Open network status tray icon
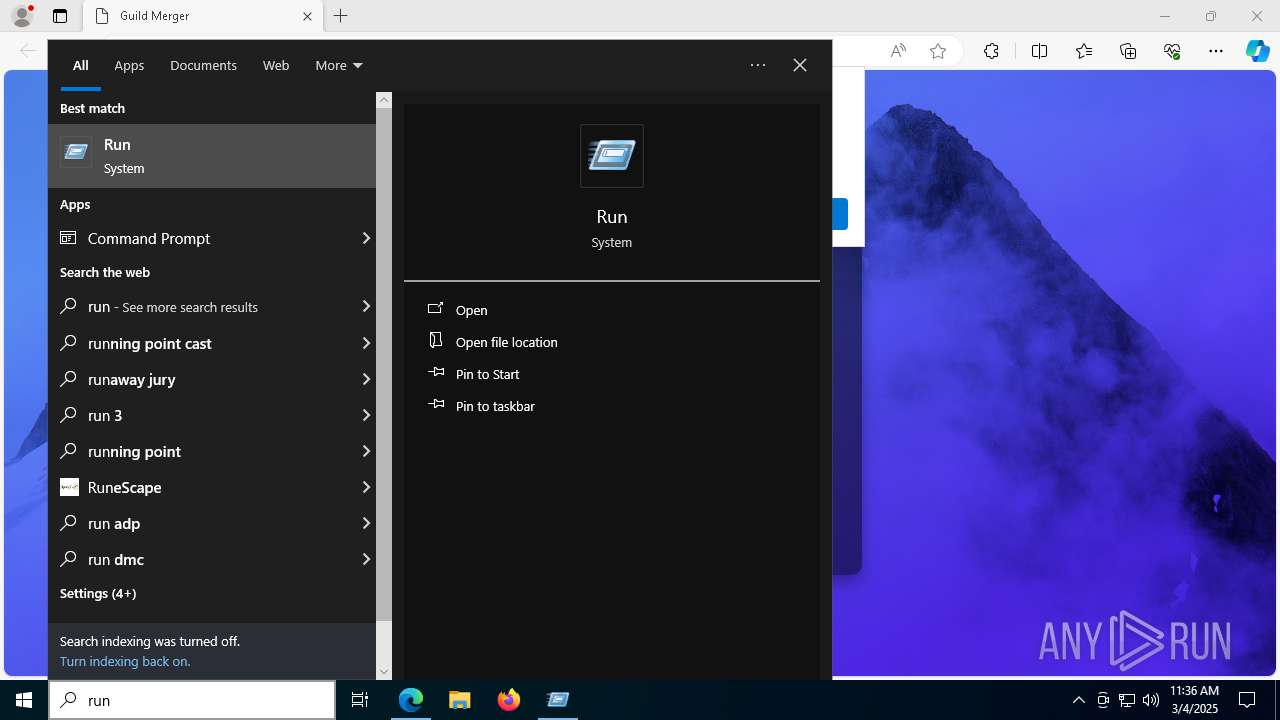1280x720 pixels. [x=1127, y=700]
